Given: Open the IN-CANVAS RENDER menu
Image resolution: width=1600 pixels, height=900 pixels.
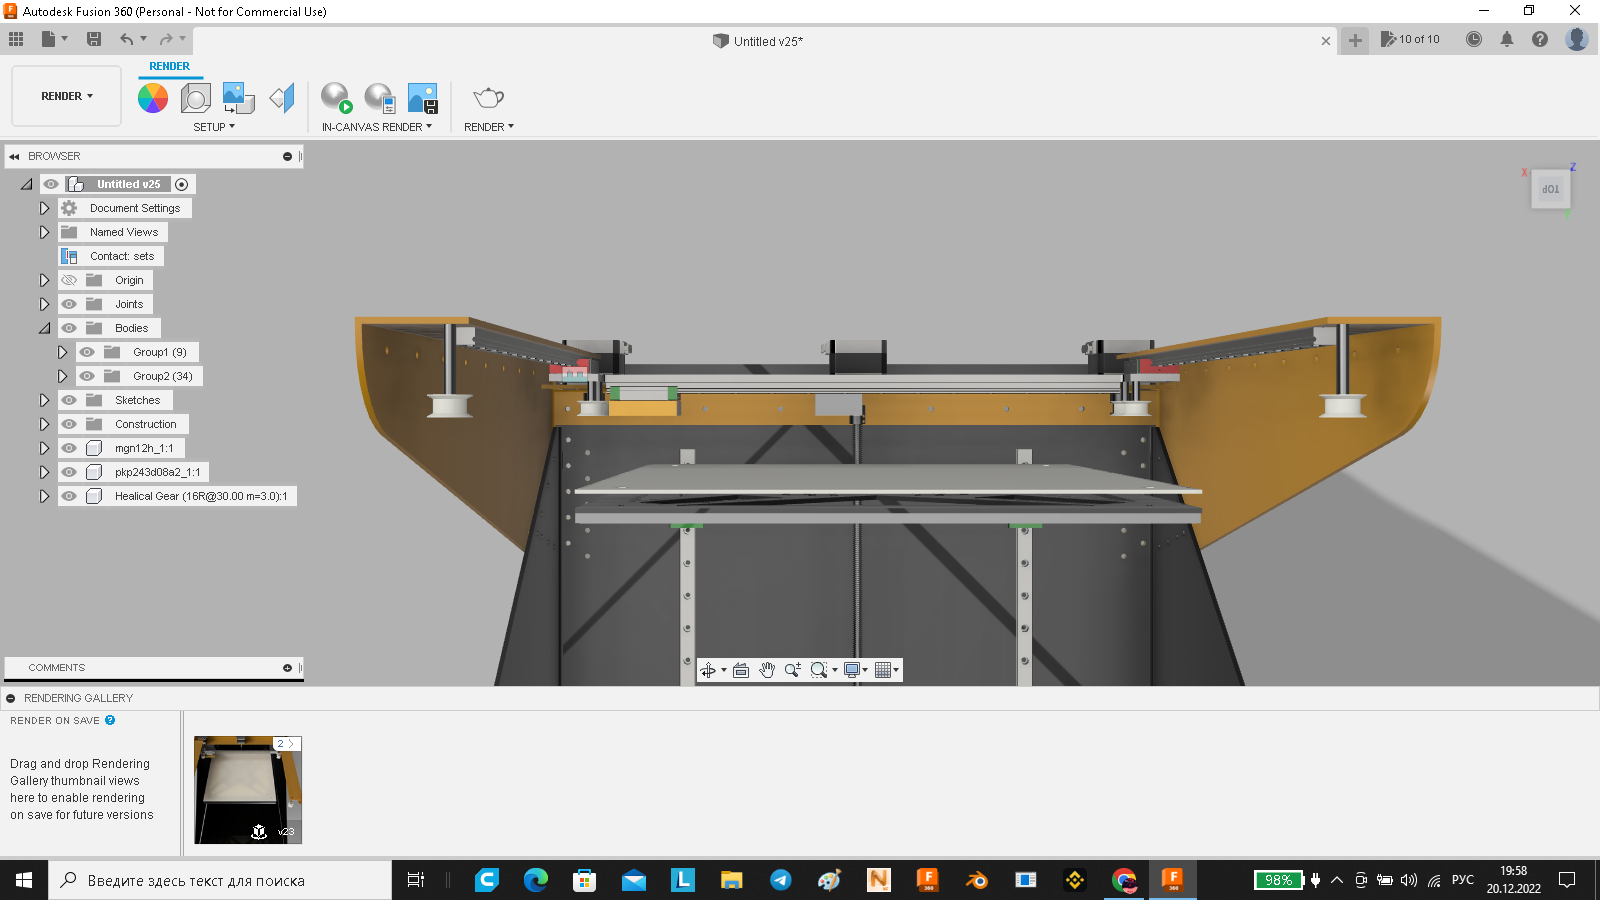Looking at the screenshot, I should click(376, 127).
